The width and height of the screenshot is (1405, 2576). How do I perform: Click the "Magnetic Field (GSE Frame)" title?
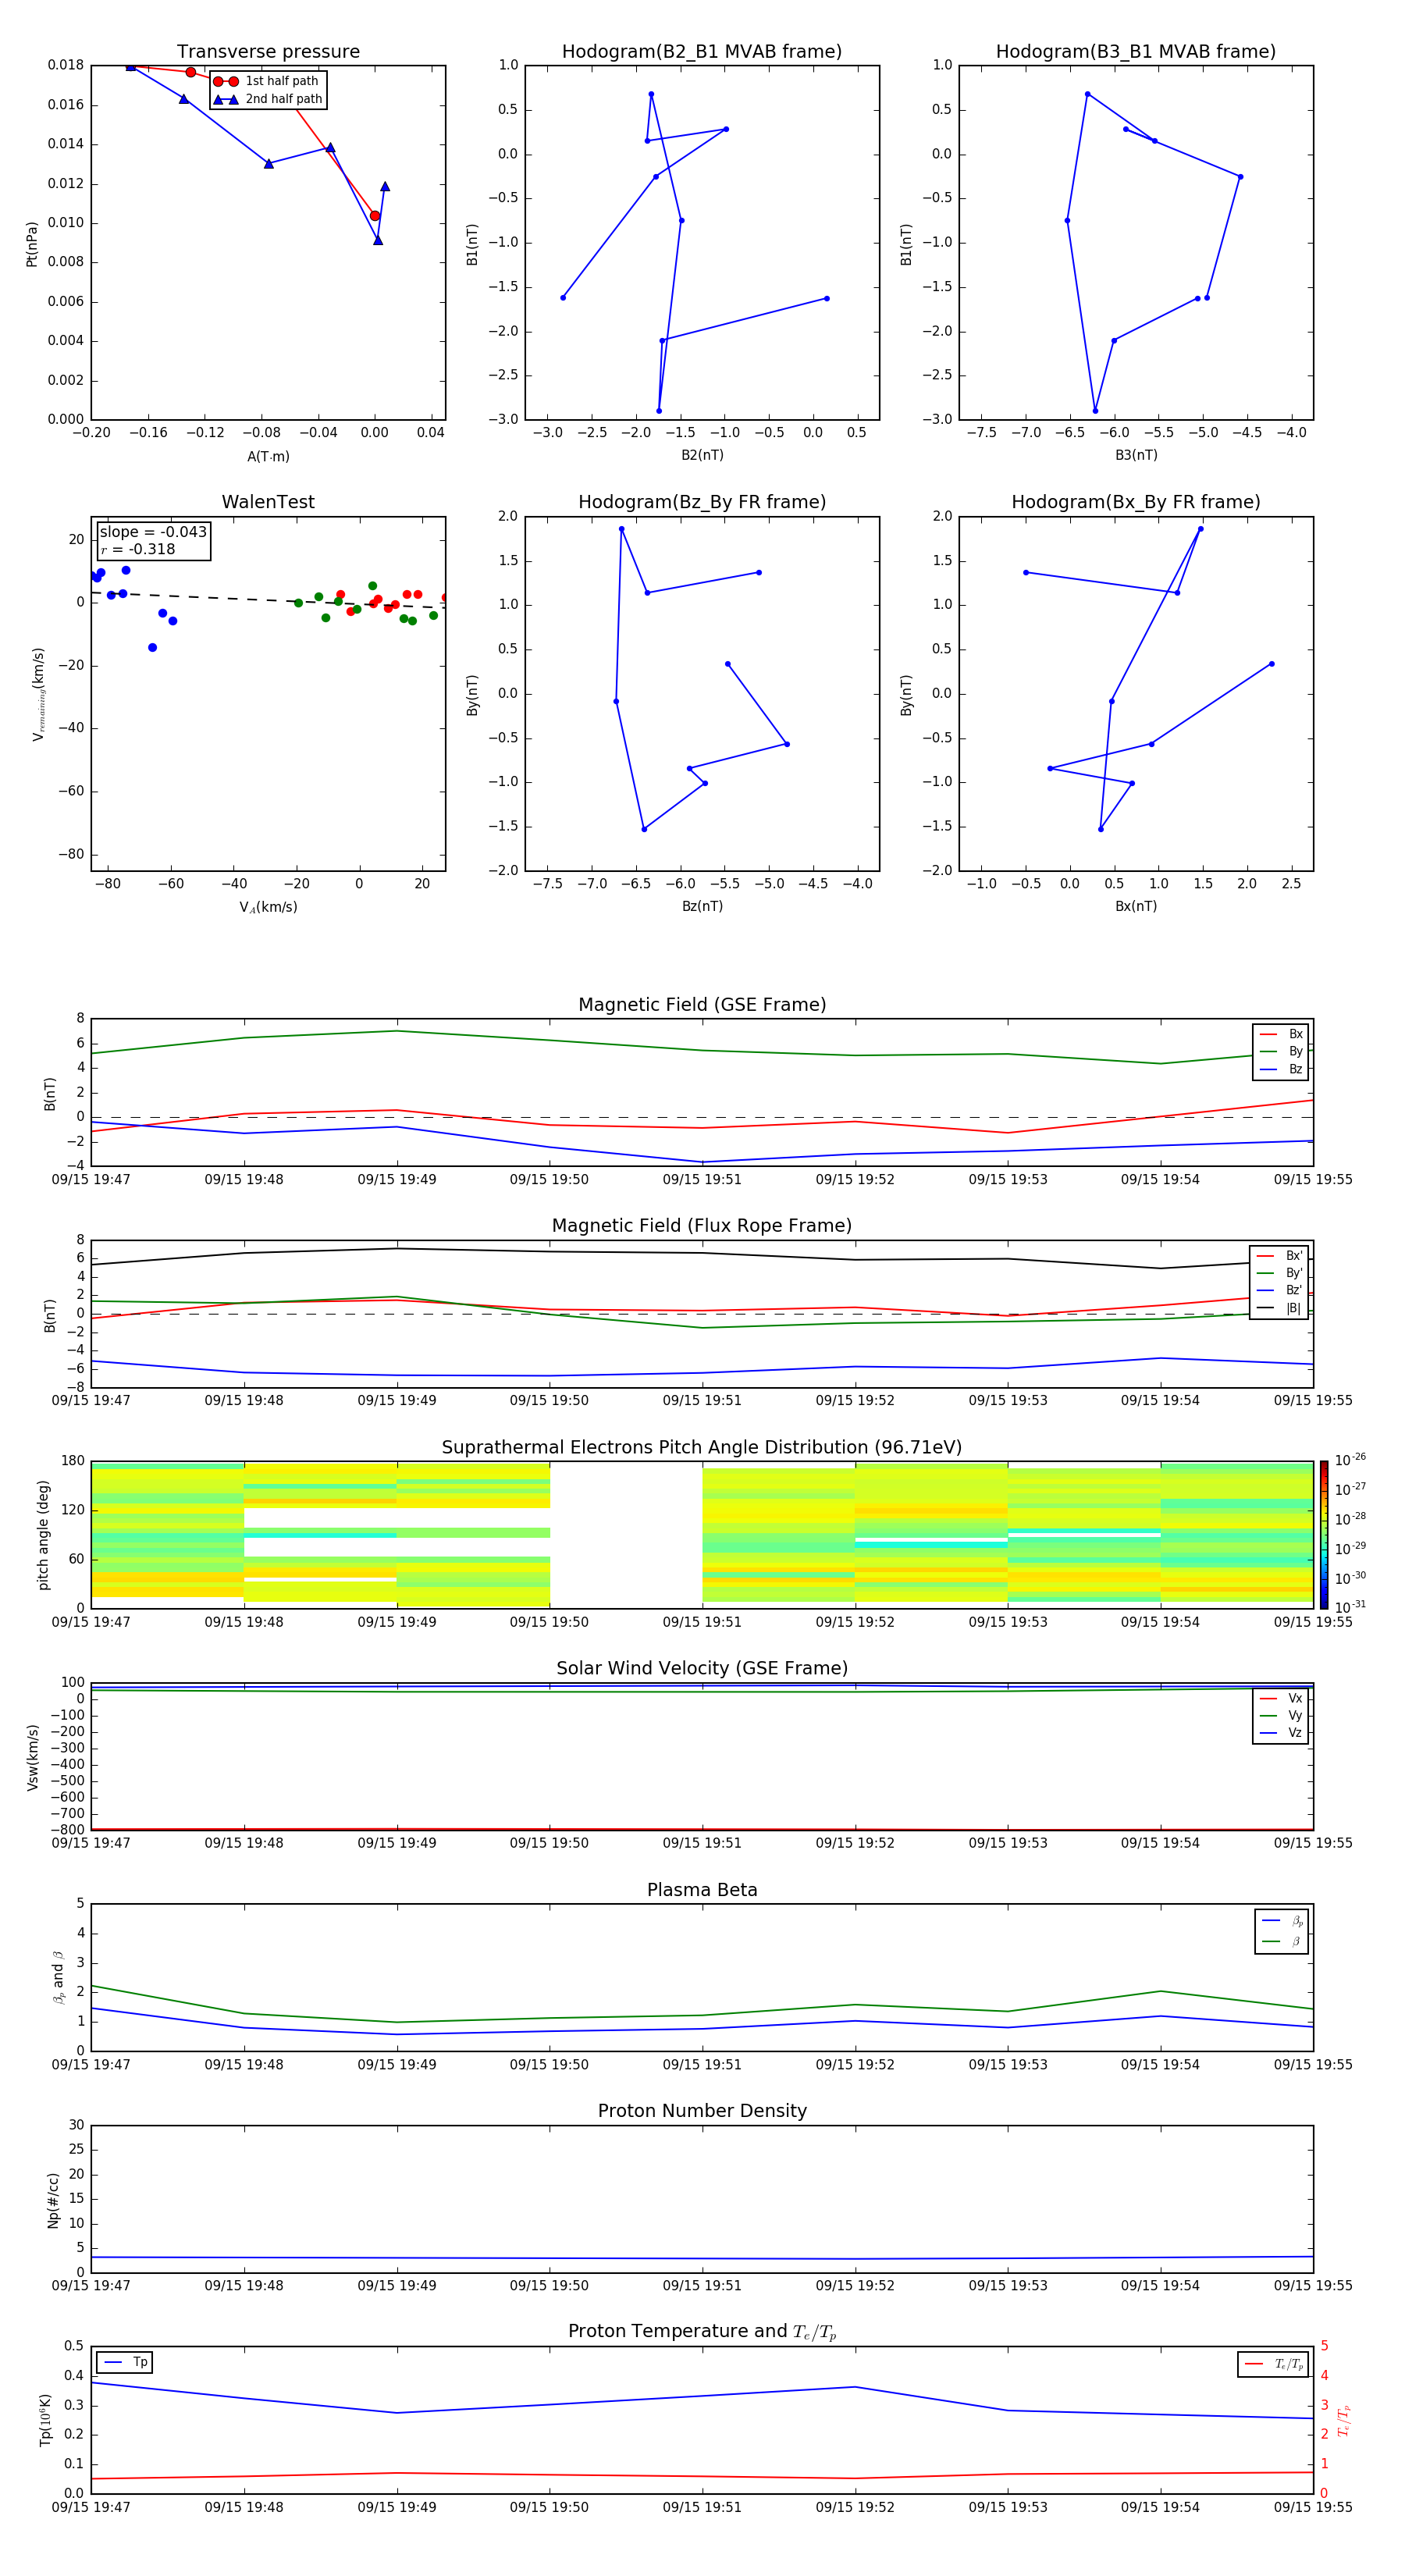[702, 1005]
